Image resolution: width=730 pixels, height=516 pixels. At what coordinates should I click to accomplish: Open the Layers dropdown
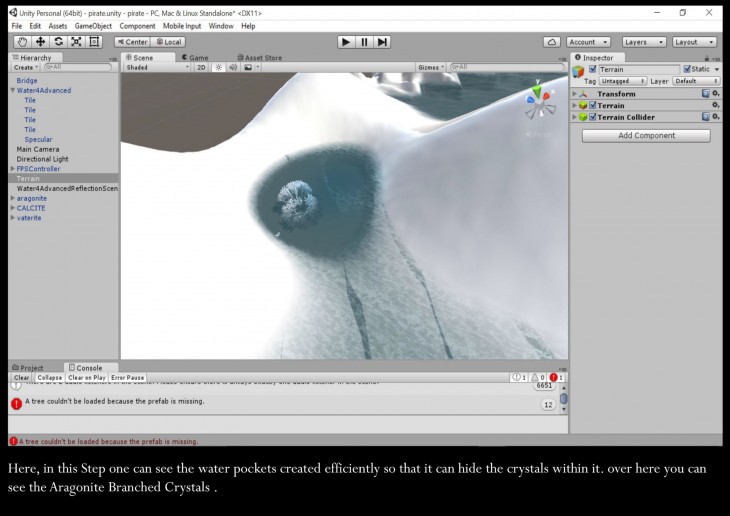[x=643, y=42]
